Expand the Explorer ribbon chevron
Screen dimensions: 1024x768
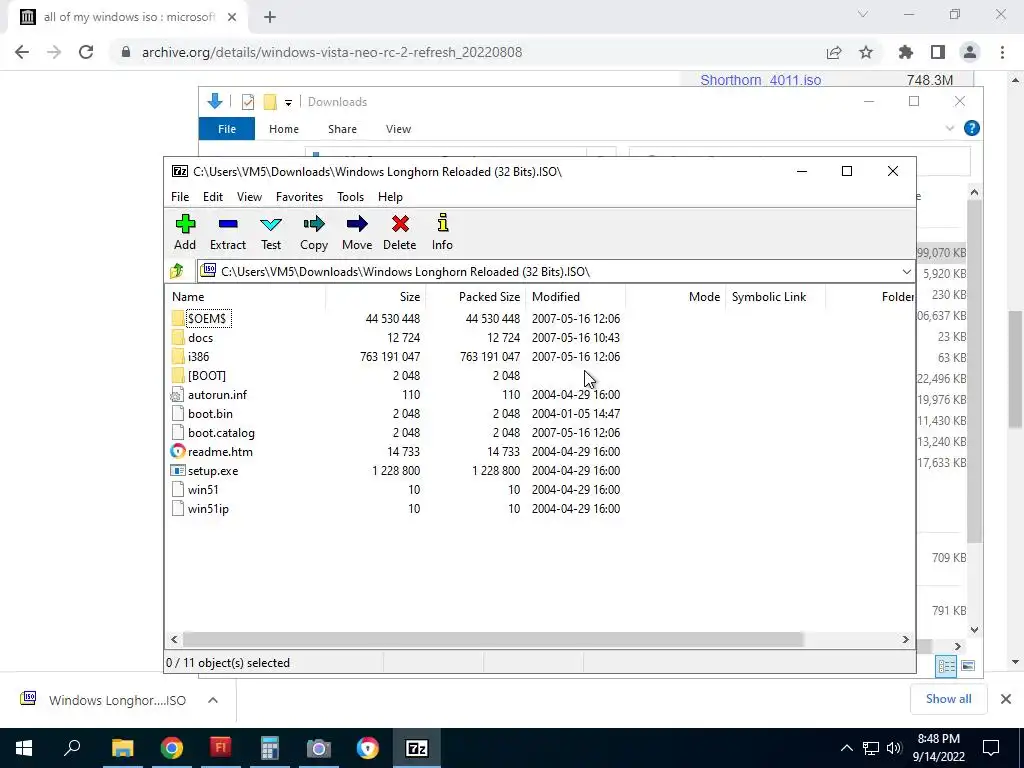pos(950,129)
